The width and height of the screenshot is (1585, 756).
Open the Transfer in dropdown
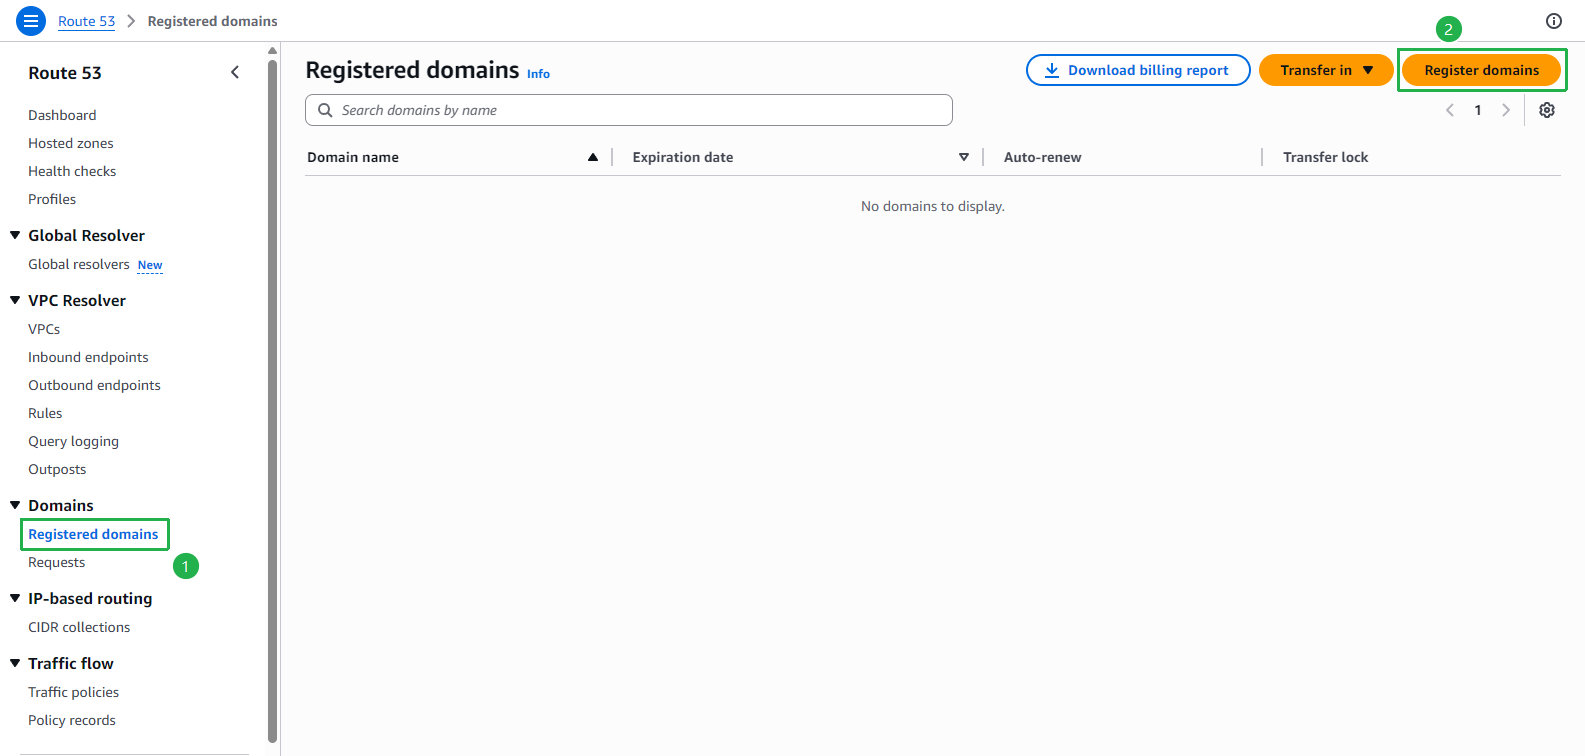tap(1326, 70)
